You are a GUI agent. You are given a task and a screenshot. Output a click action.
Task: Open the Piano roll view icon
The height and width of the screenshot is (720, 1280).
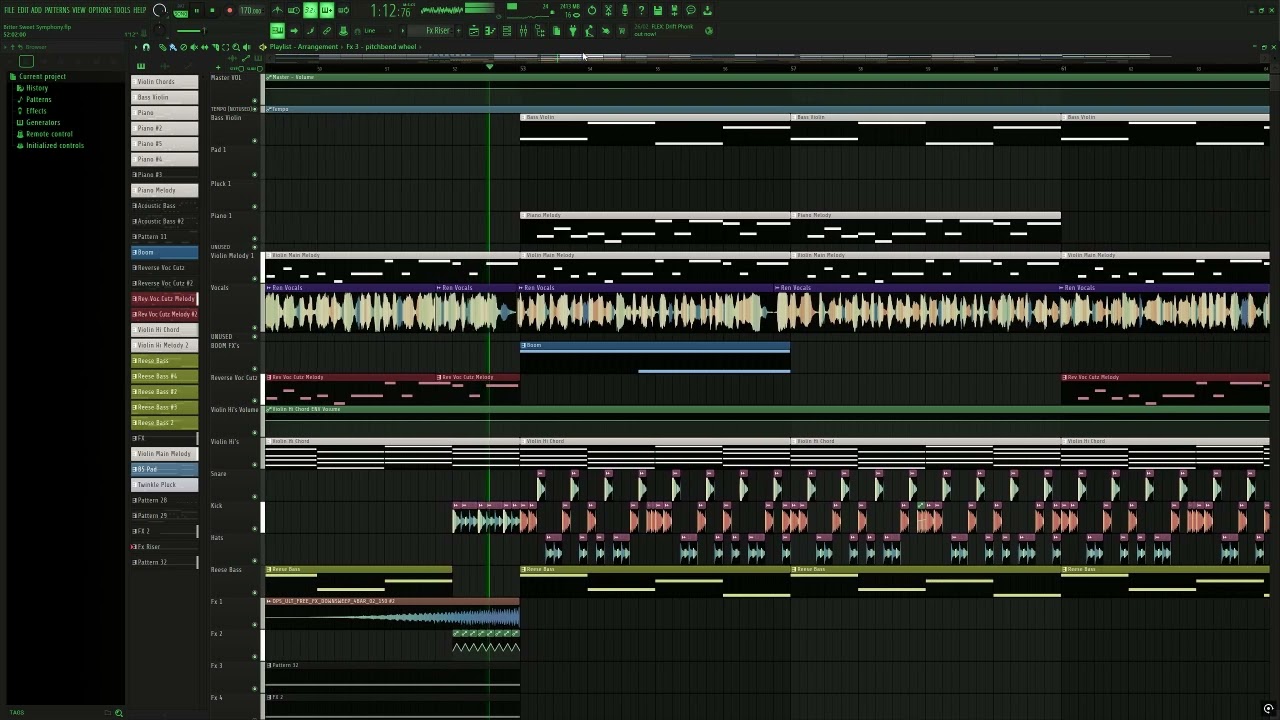(x=490, y=30)
